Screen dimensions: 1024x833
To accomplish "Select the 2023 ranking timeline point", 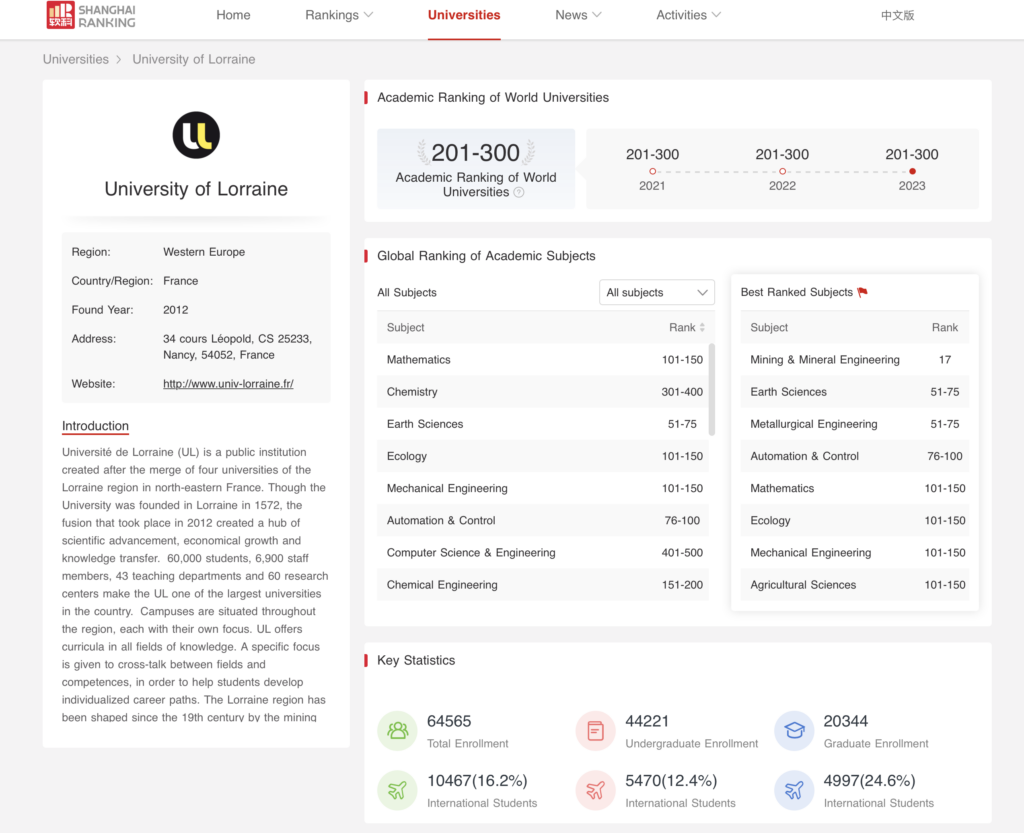I will click(x=912, y=171).
